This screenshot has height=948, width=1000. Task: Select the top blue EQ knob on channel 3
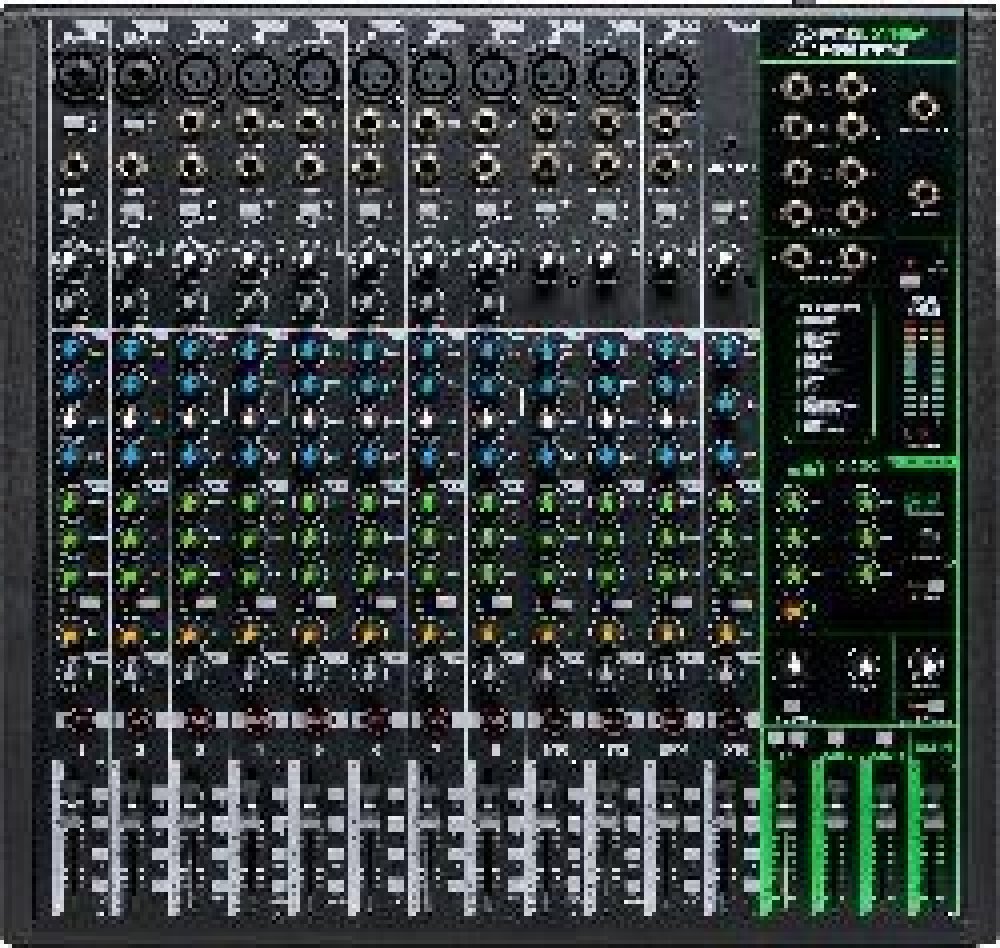(x=189, y=349)
